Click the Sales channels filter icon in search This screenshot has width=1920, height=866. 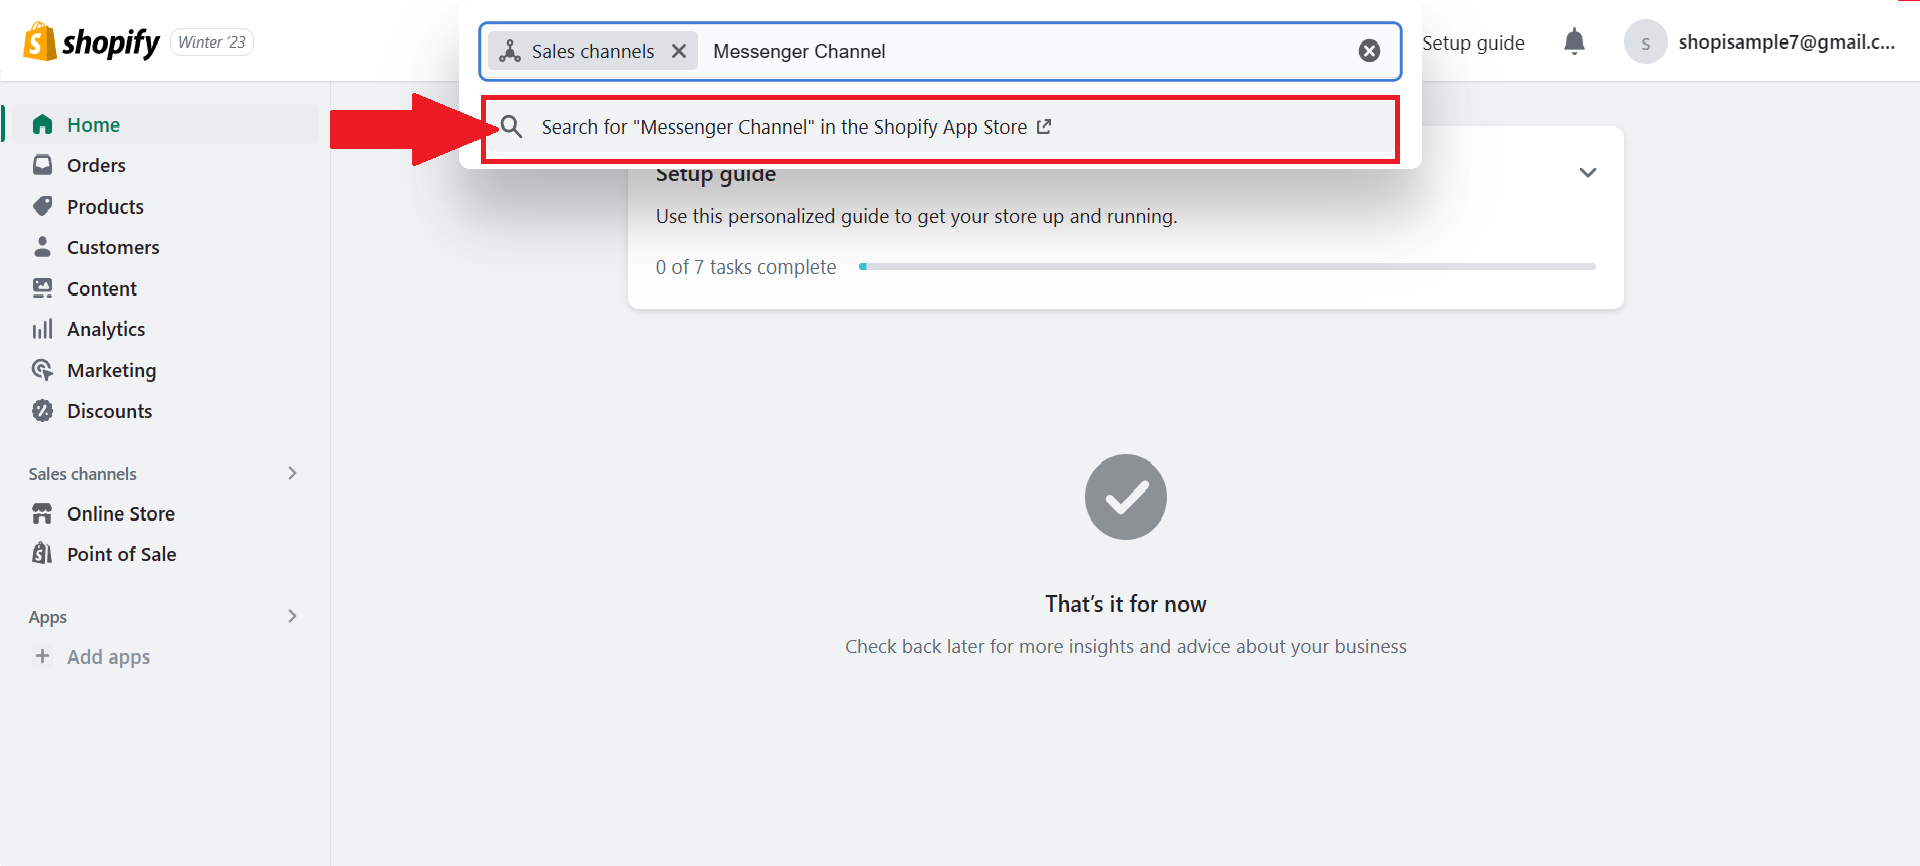(510, 51)
